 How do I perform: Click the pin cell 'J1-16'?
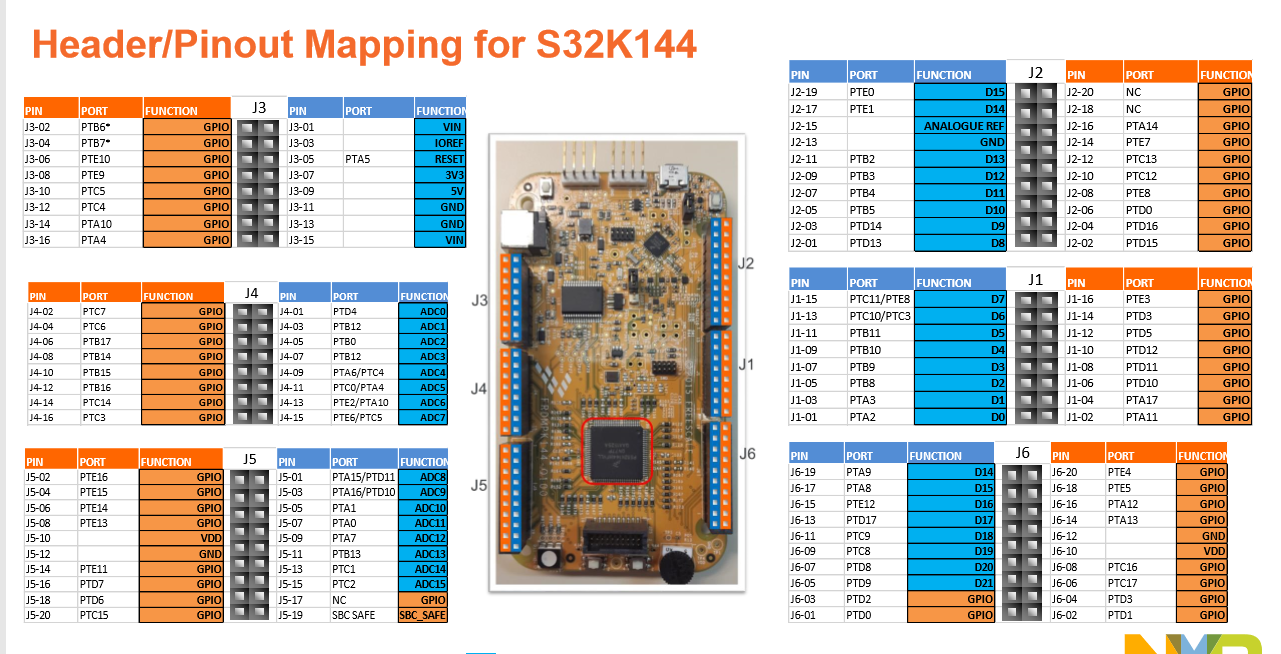click(1094, 299)
